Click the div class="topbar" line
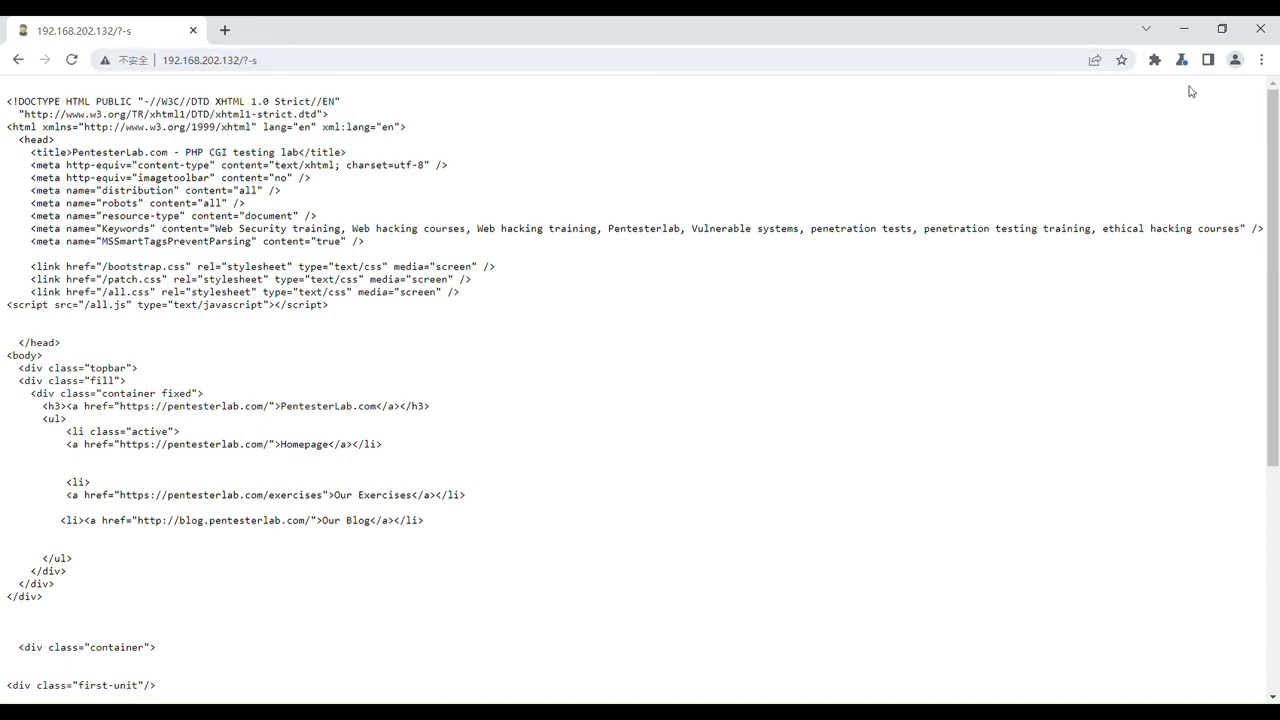The height and width of the screenshot is (720, 1280). (78, 369)
